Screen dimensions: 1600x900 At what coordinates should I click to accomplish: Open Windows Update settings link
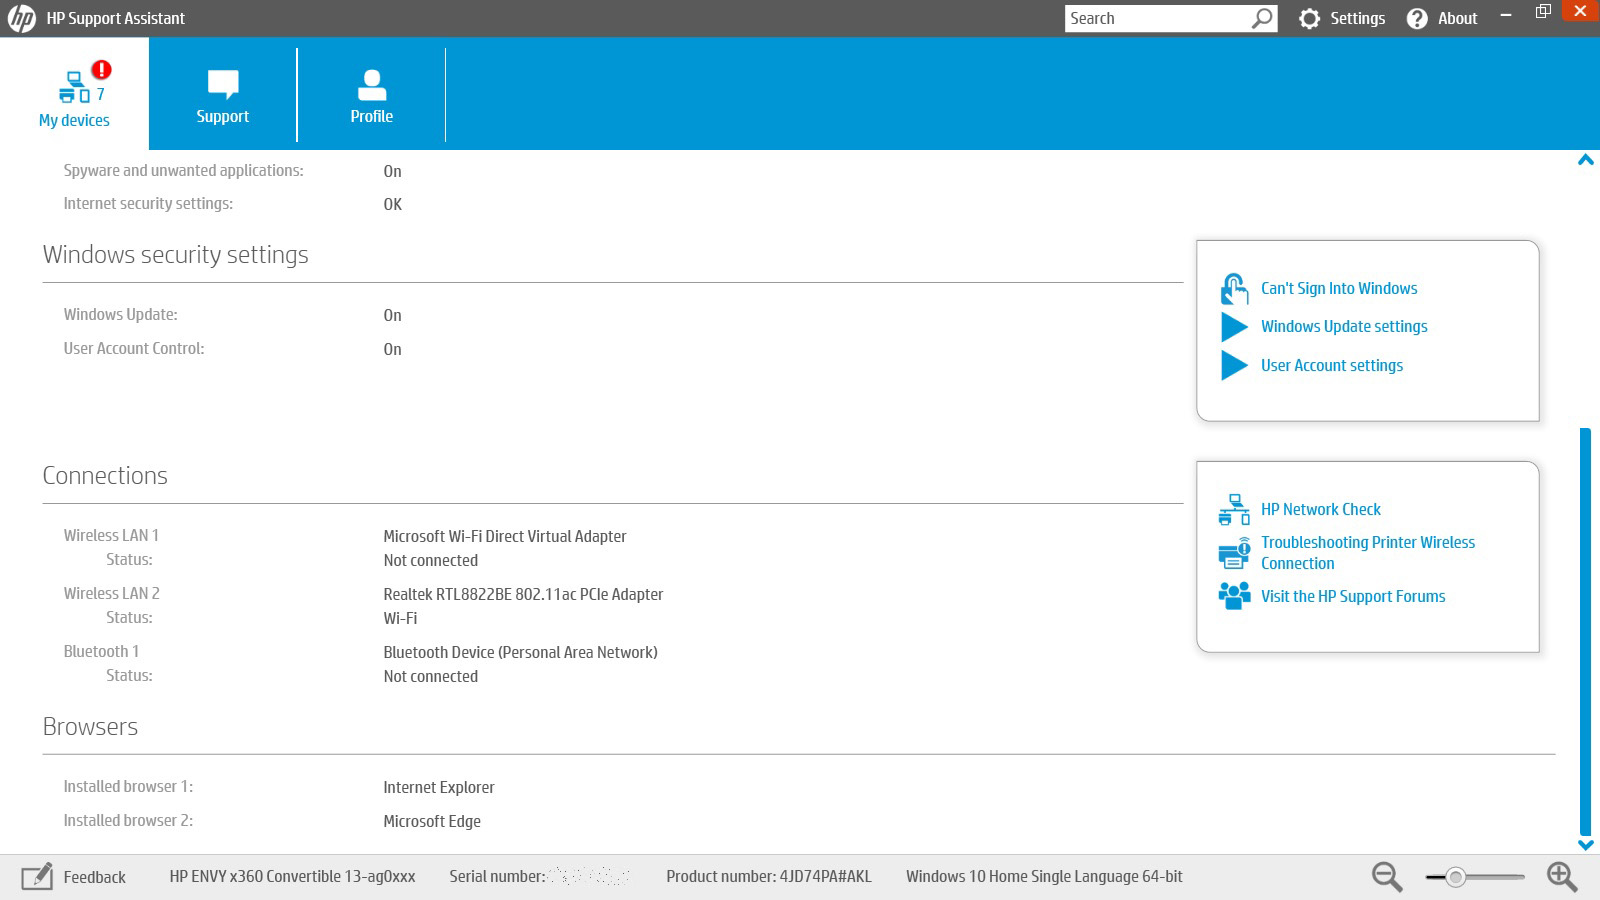pyautogui.click(x=1343, y=327)
